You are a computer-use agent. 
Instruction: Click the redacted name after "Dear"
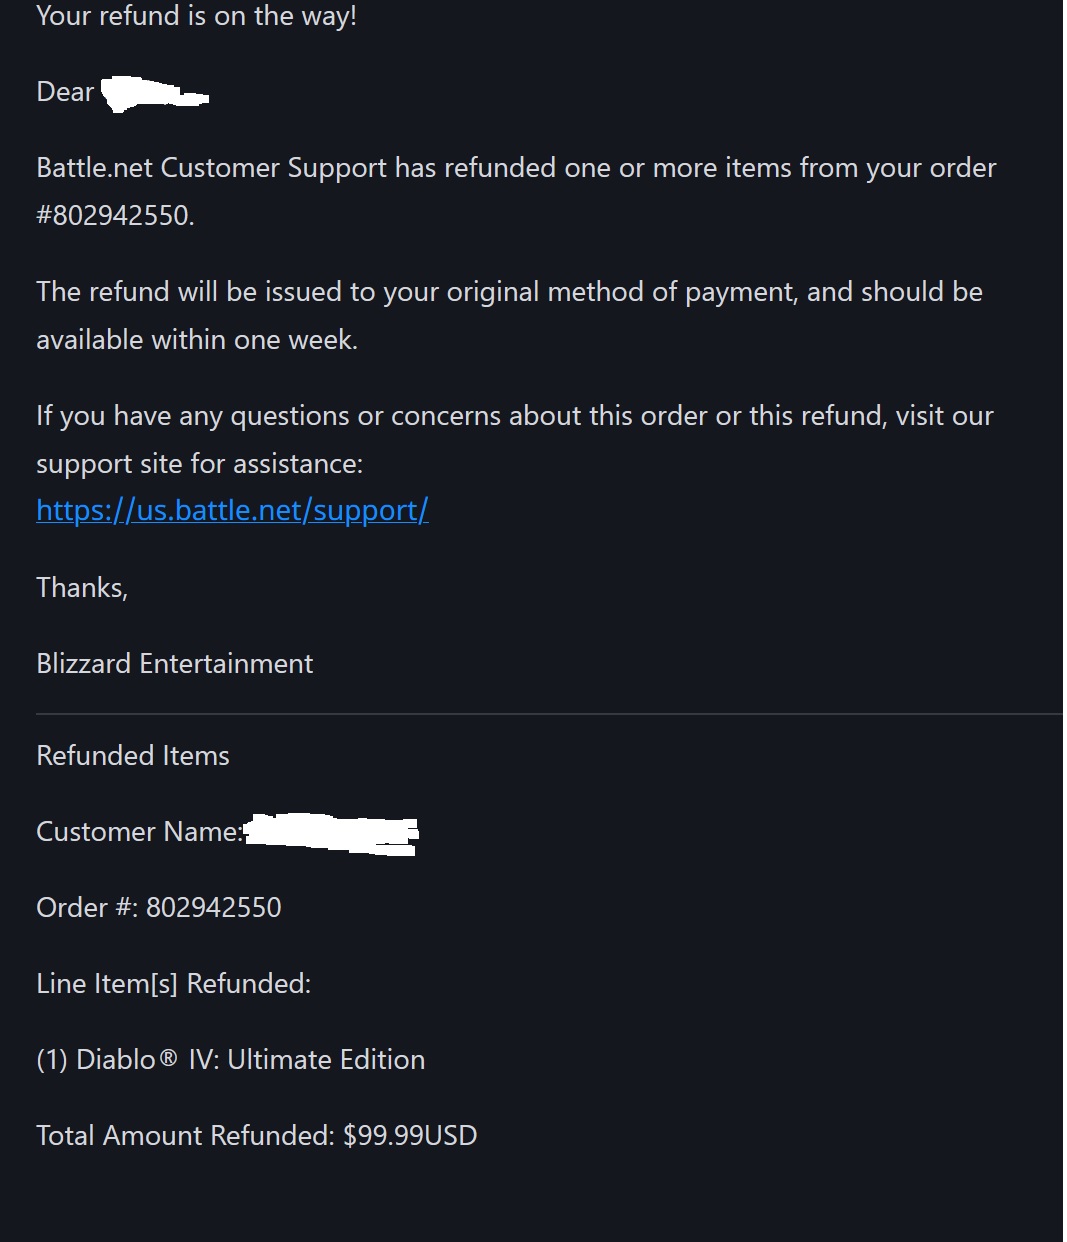point(154,94)
